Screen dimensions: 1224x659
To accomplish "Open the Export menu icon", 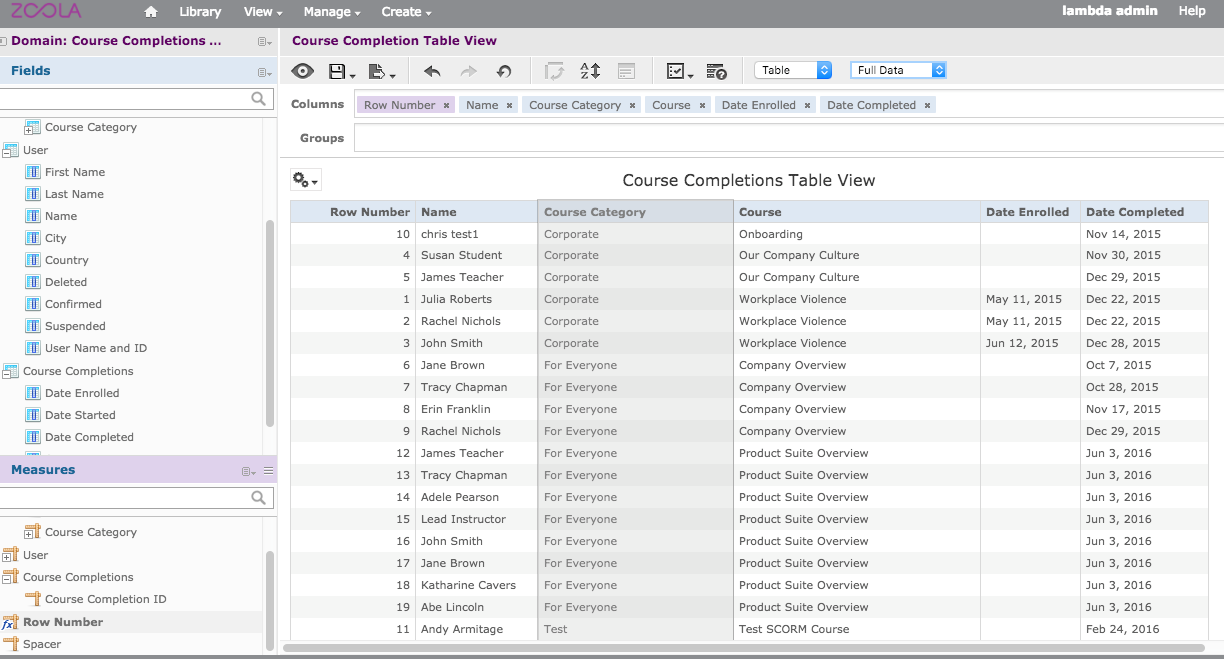I will (381, 71).
